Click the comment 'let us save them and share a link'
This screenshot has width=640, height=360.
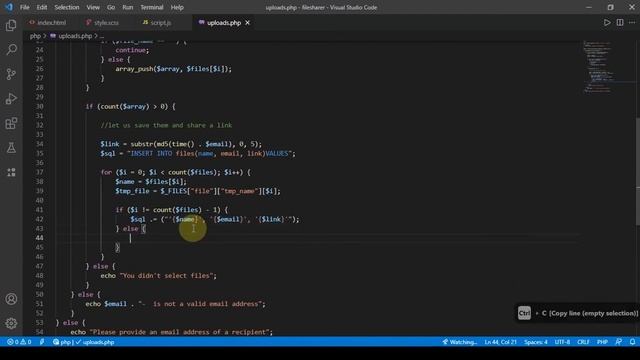pos(167,125)
